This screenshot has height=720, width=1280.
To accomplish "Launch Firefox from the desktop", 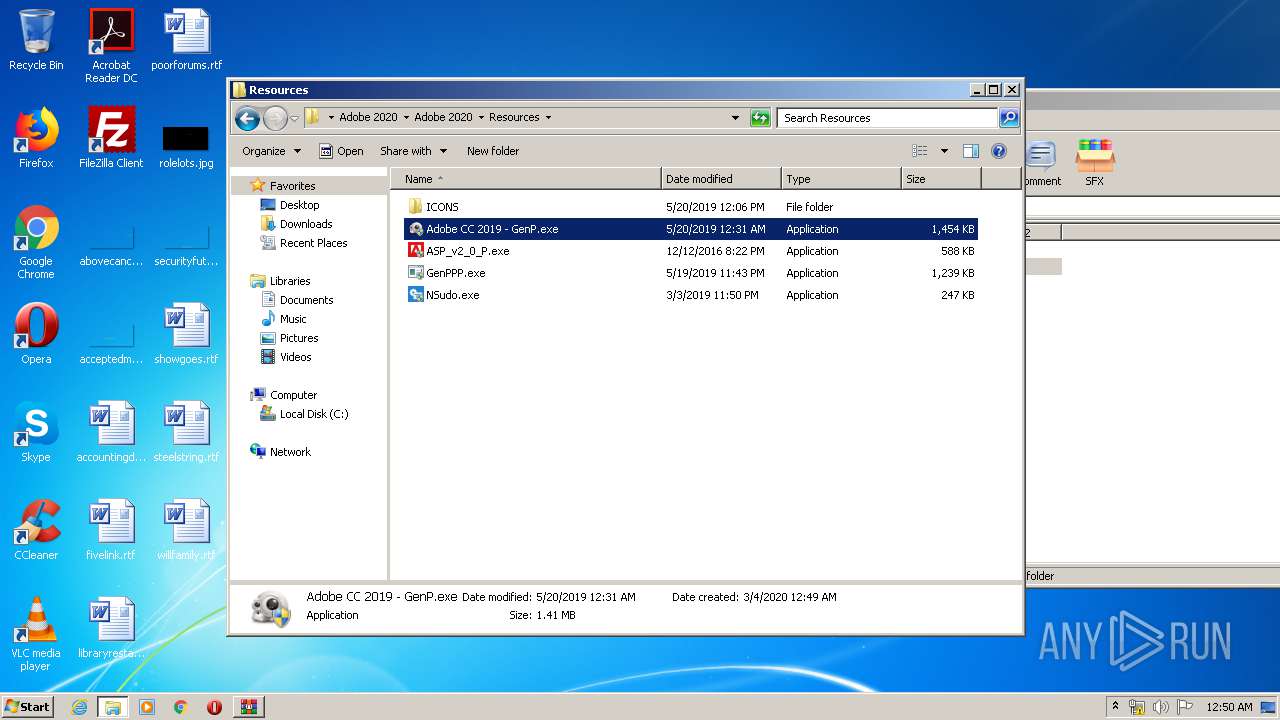I will pyautogui.click(x=36, y=138).
